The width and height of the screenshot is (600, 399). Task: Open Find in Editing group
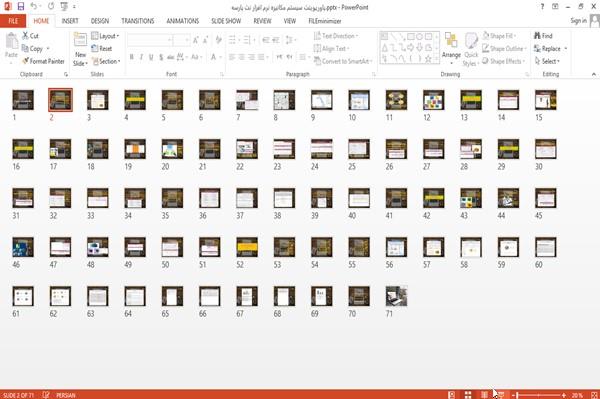click(x=543, y=36)
